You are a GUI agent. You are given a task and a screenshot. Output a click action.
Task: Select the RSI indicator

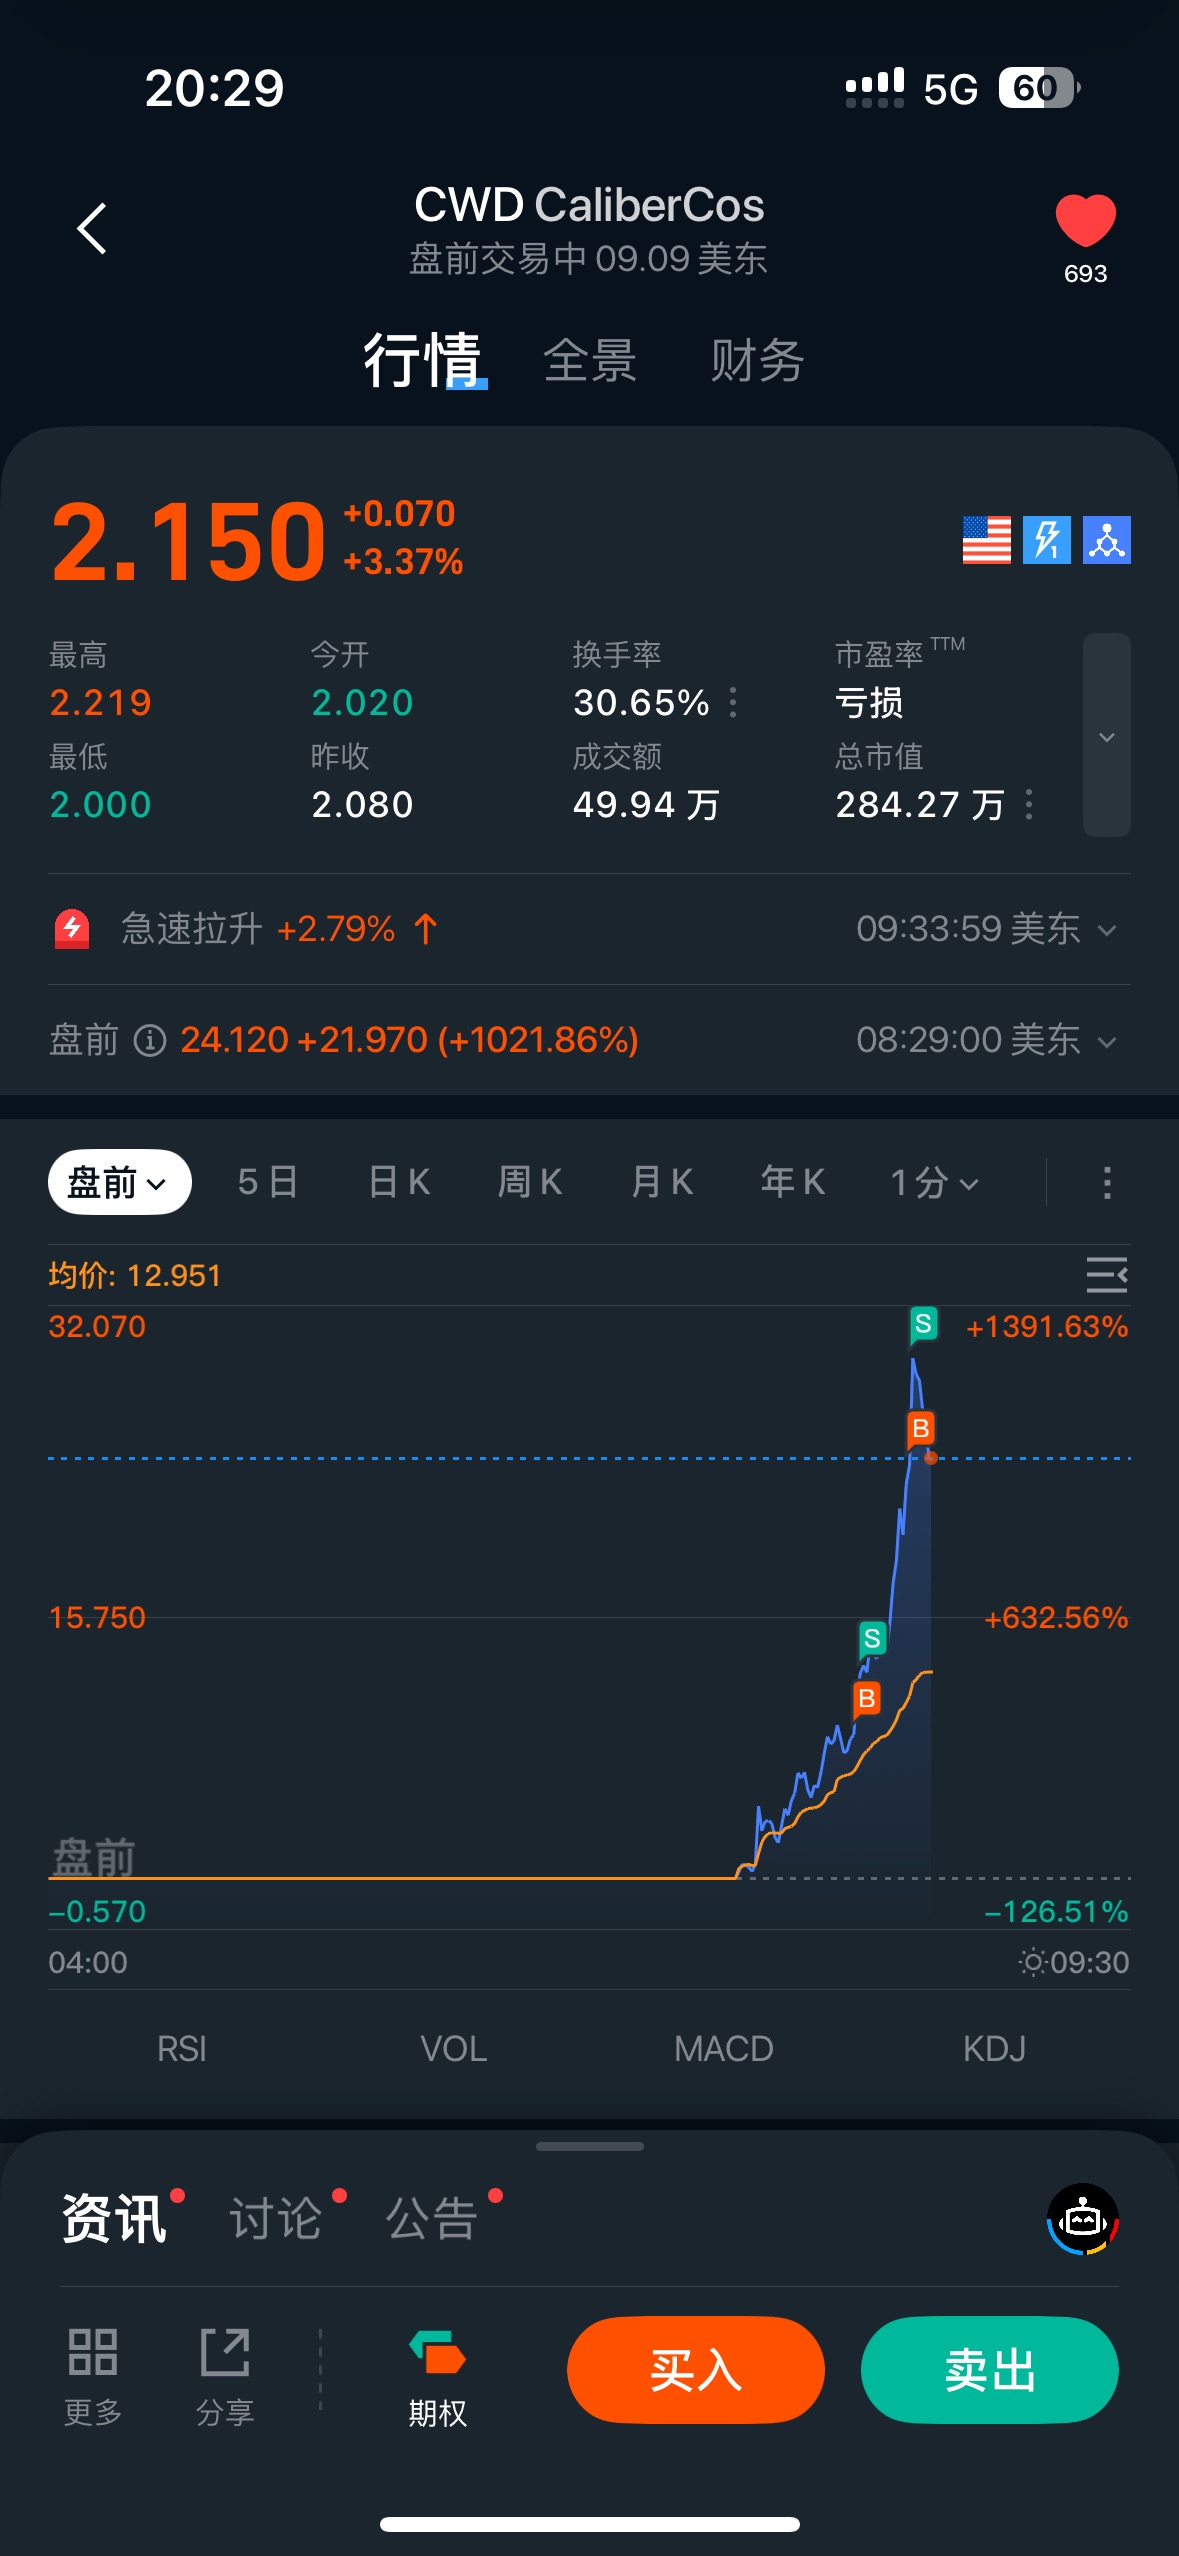click(182, 2049)
